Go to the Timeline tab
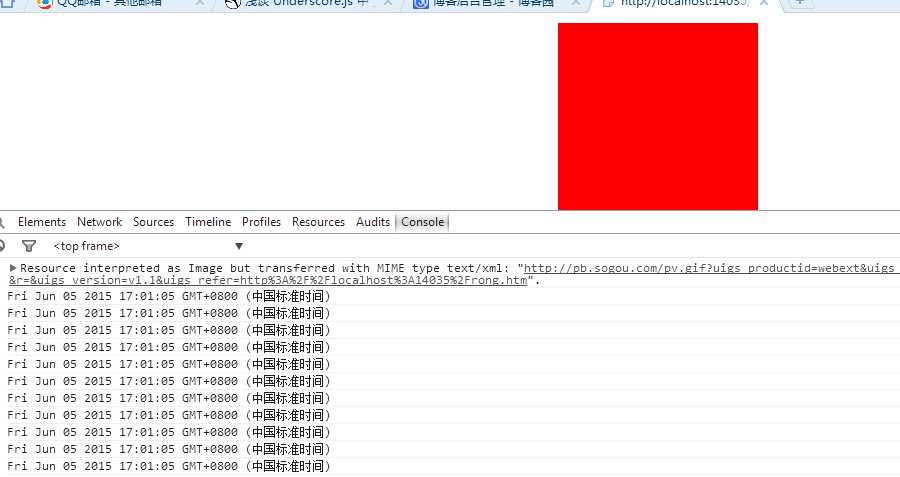The height and width of the screenshot is (477, 900). 208,222
